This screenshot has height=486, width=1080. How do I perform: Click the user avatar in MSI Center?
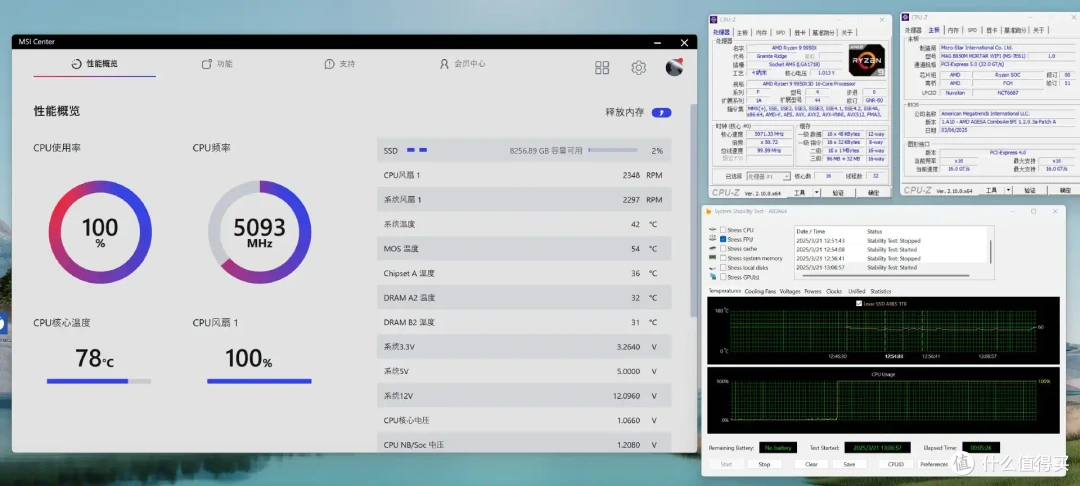(674, 67)
